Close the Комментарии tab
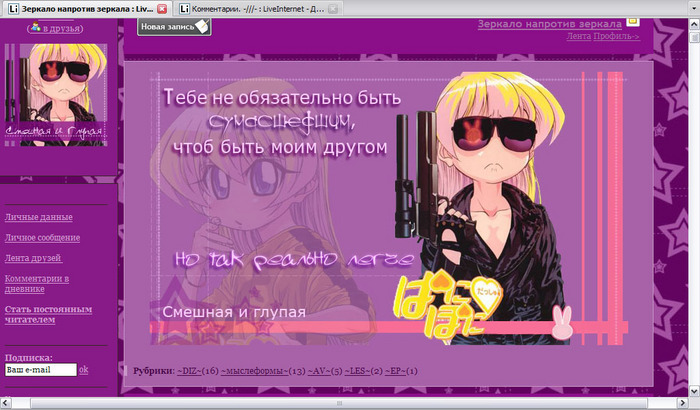The width and height of the screenshot is (700, 410). pos(333,8)
